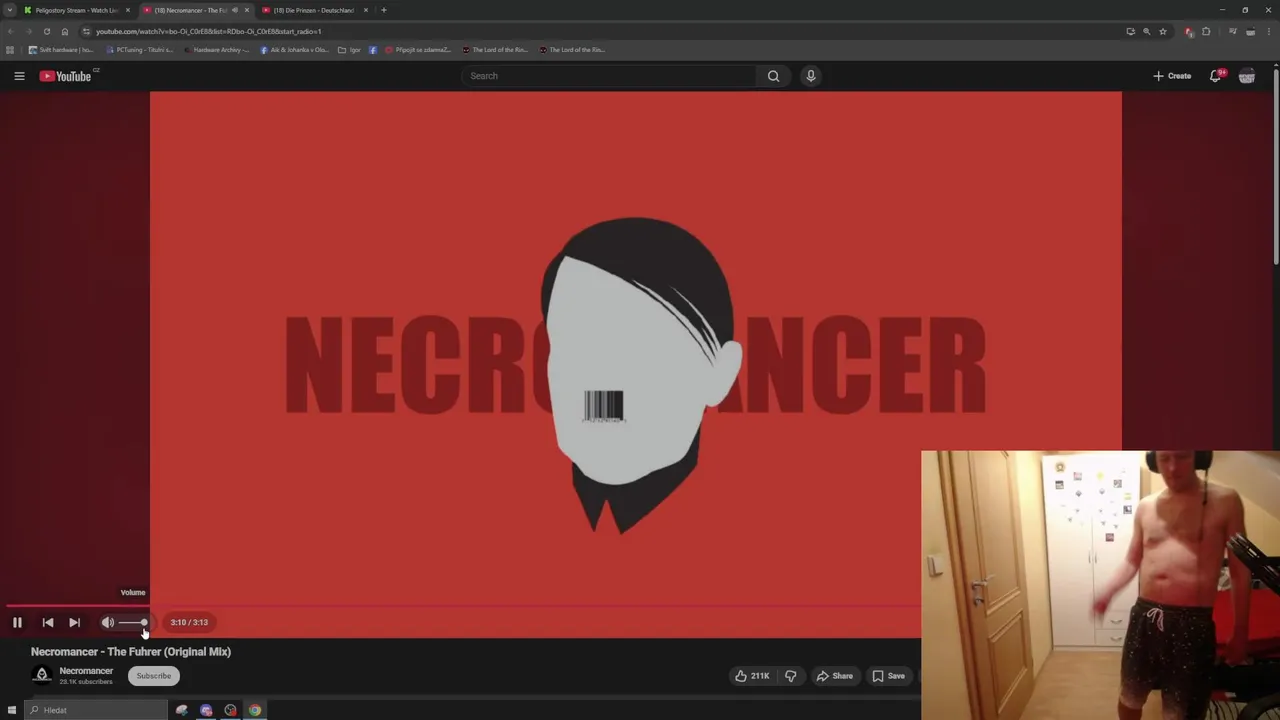Open Aik & Johanka Facebook bookmark

294,50
